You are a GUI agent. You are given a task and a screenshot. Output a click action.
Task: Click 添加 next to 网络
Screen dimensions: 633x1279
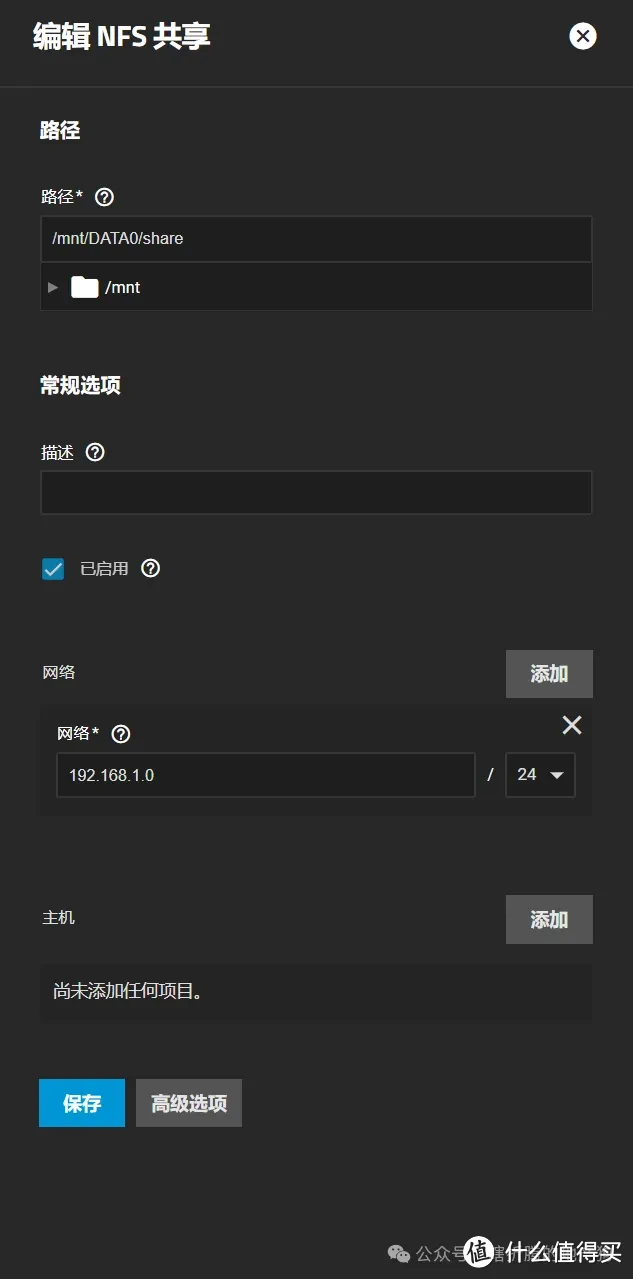548,673
